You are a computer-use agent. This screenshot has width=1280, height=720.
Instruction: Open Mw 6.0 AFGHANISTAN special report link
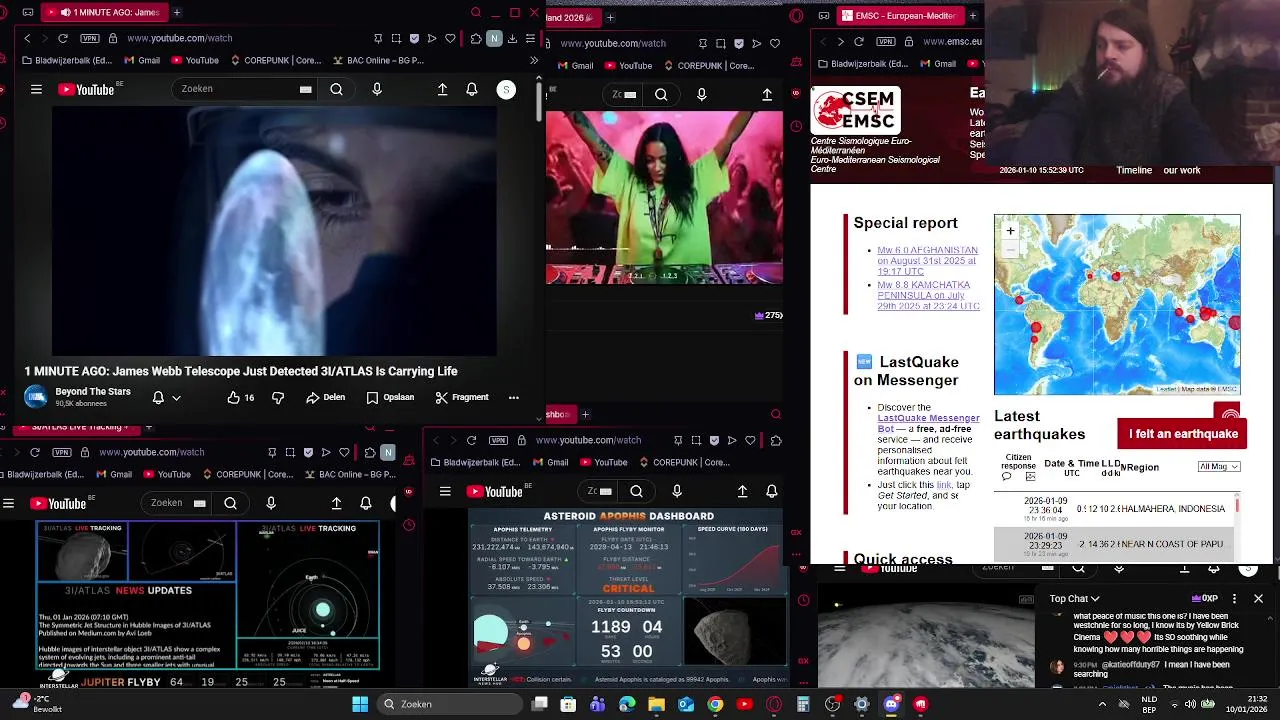927,261
